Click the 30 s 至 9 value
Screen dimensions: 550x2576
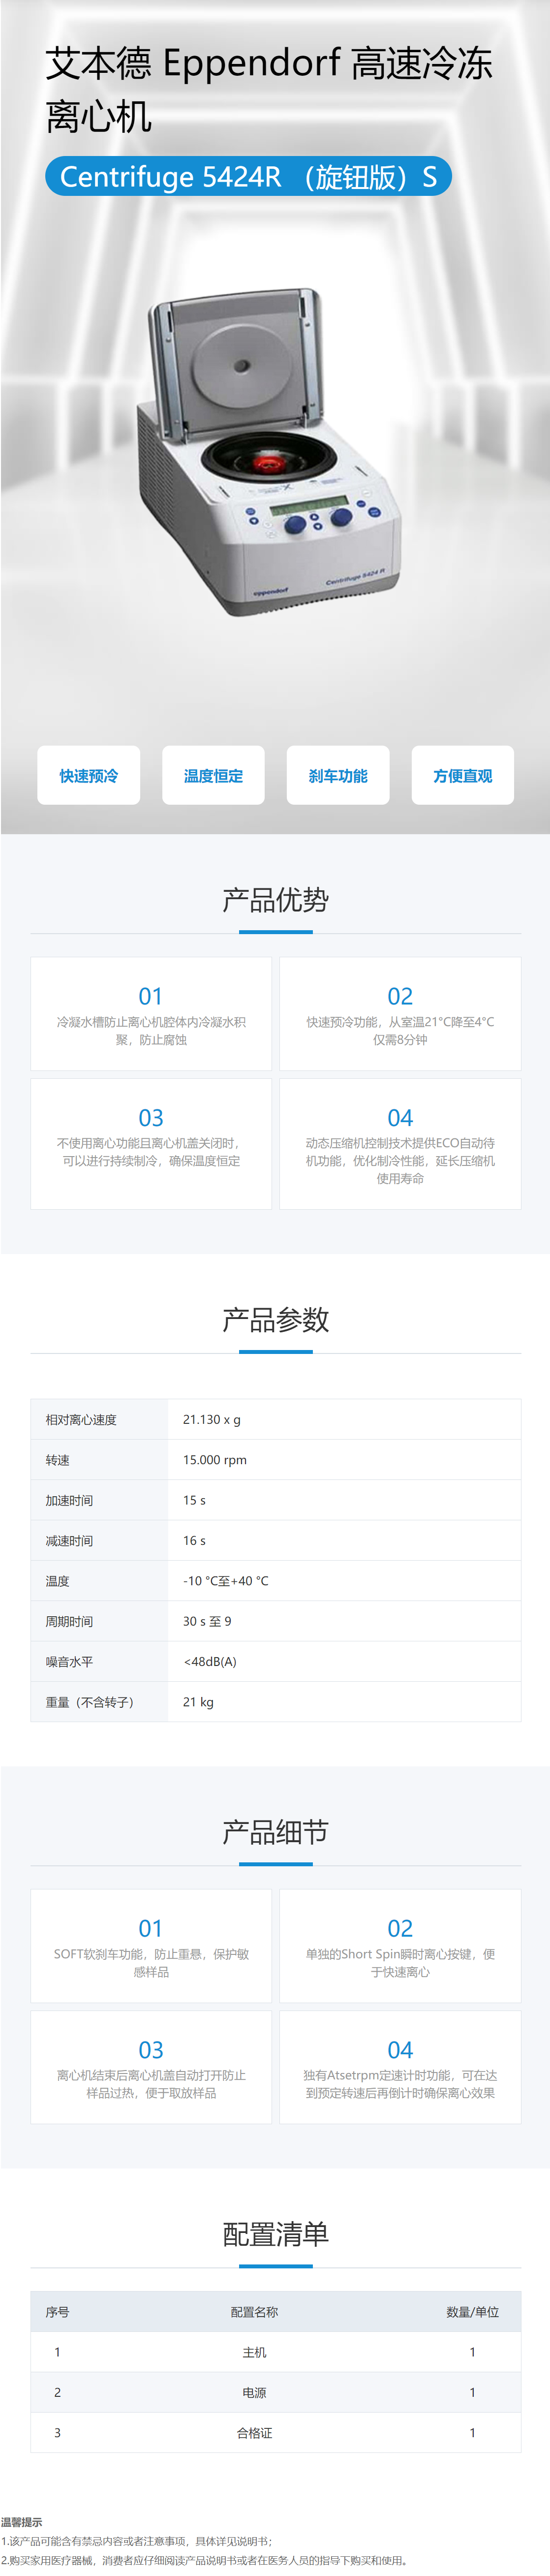[207, 1621]
